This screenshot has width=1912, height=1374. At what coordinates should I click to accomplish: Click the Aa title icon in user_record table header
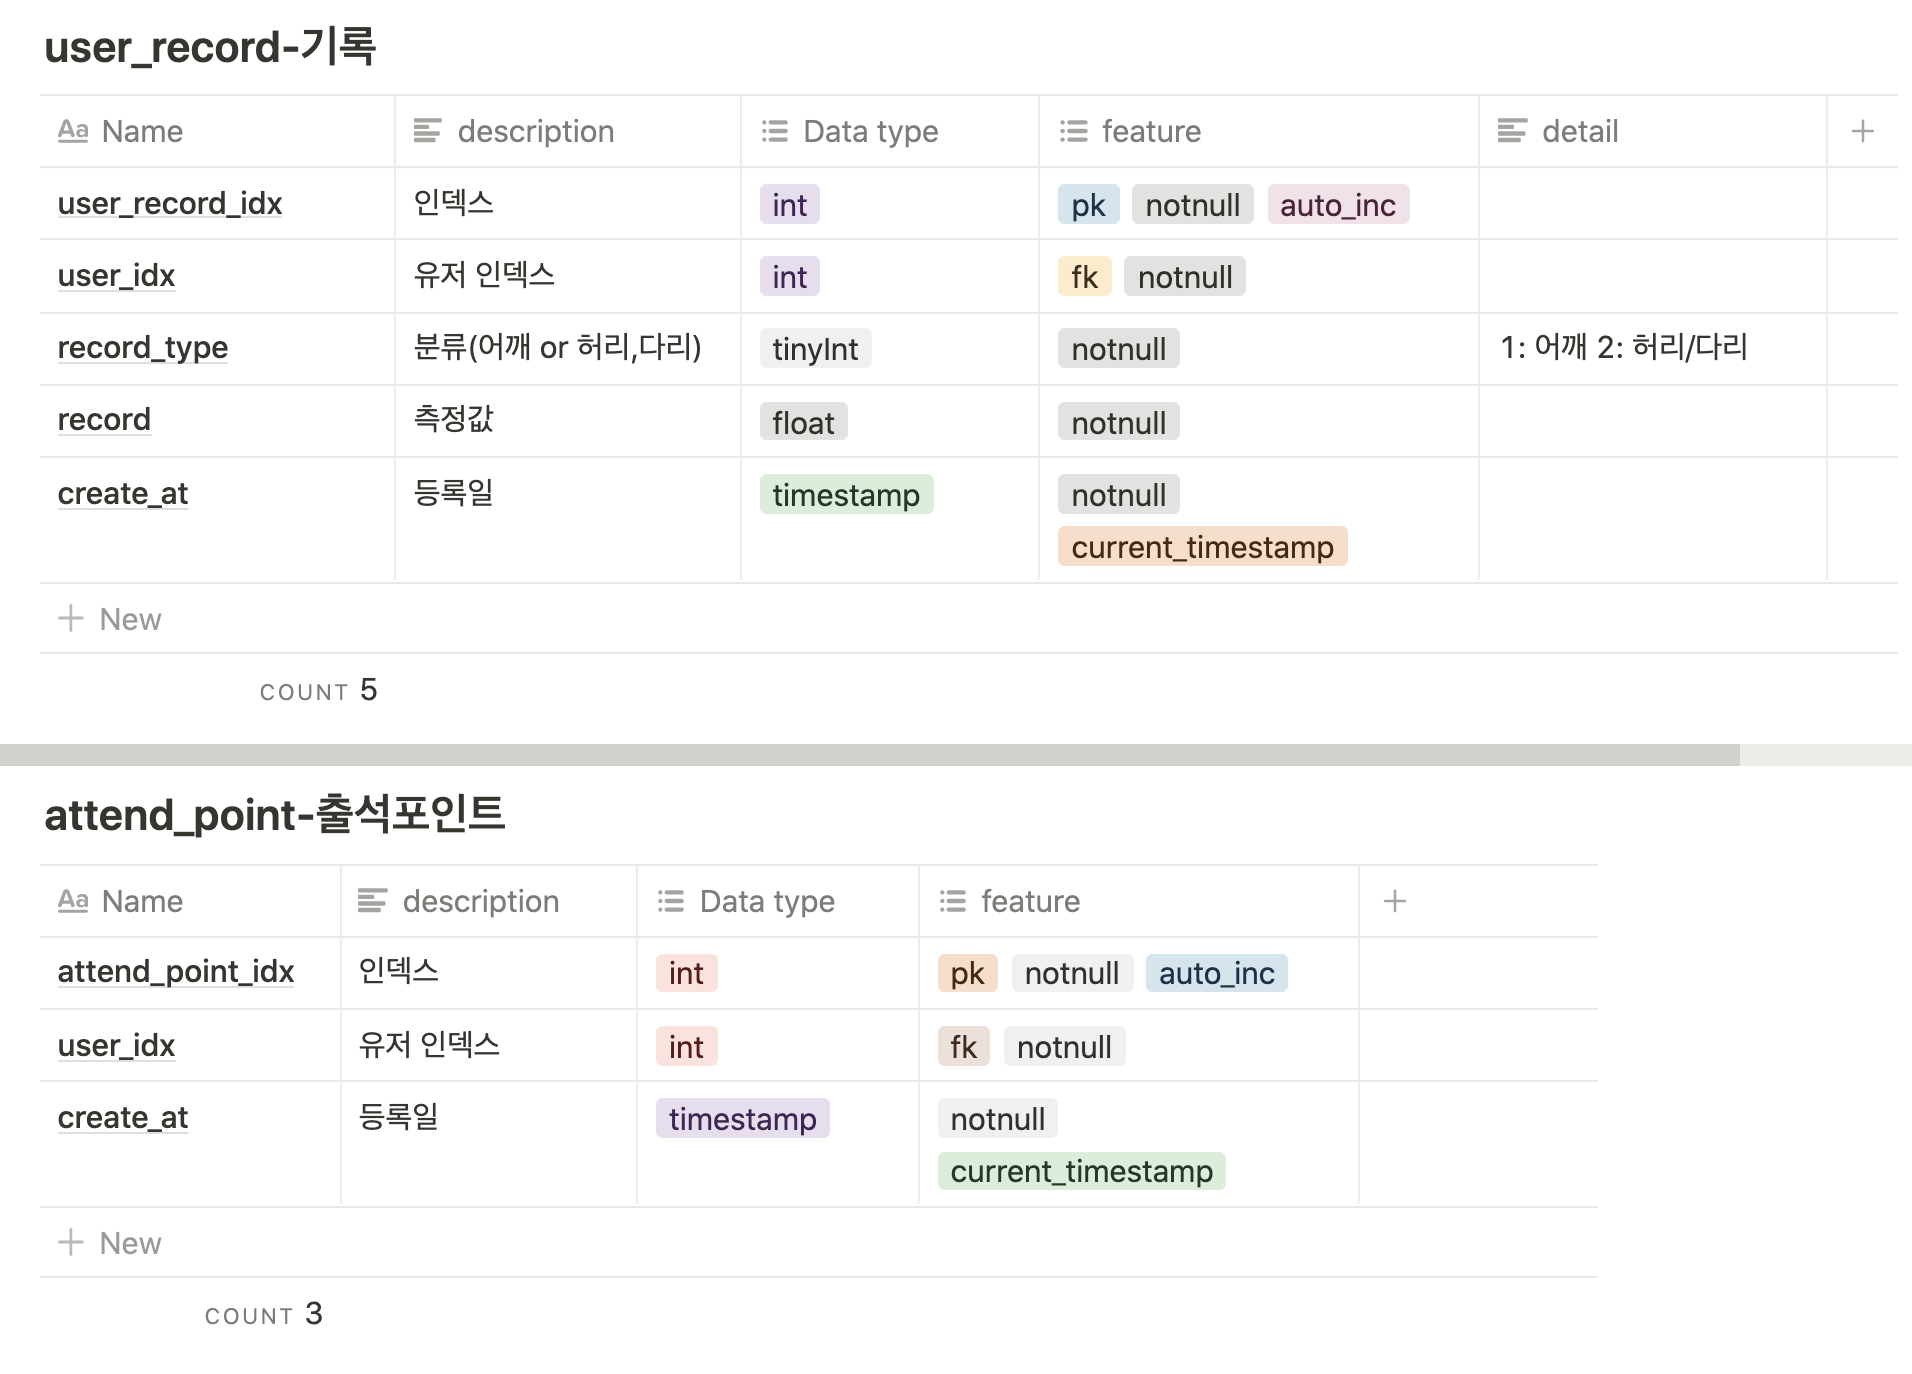(73, 131)
